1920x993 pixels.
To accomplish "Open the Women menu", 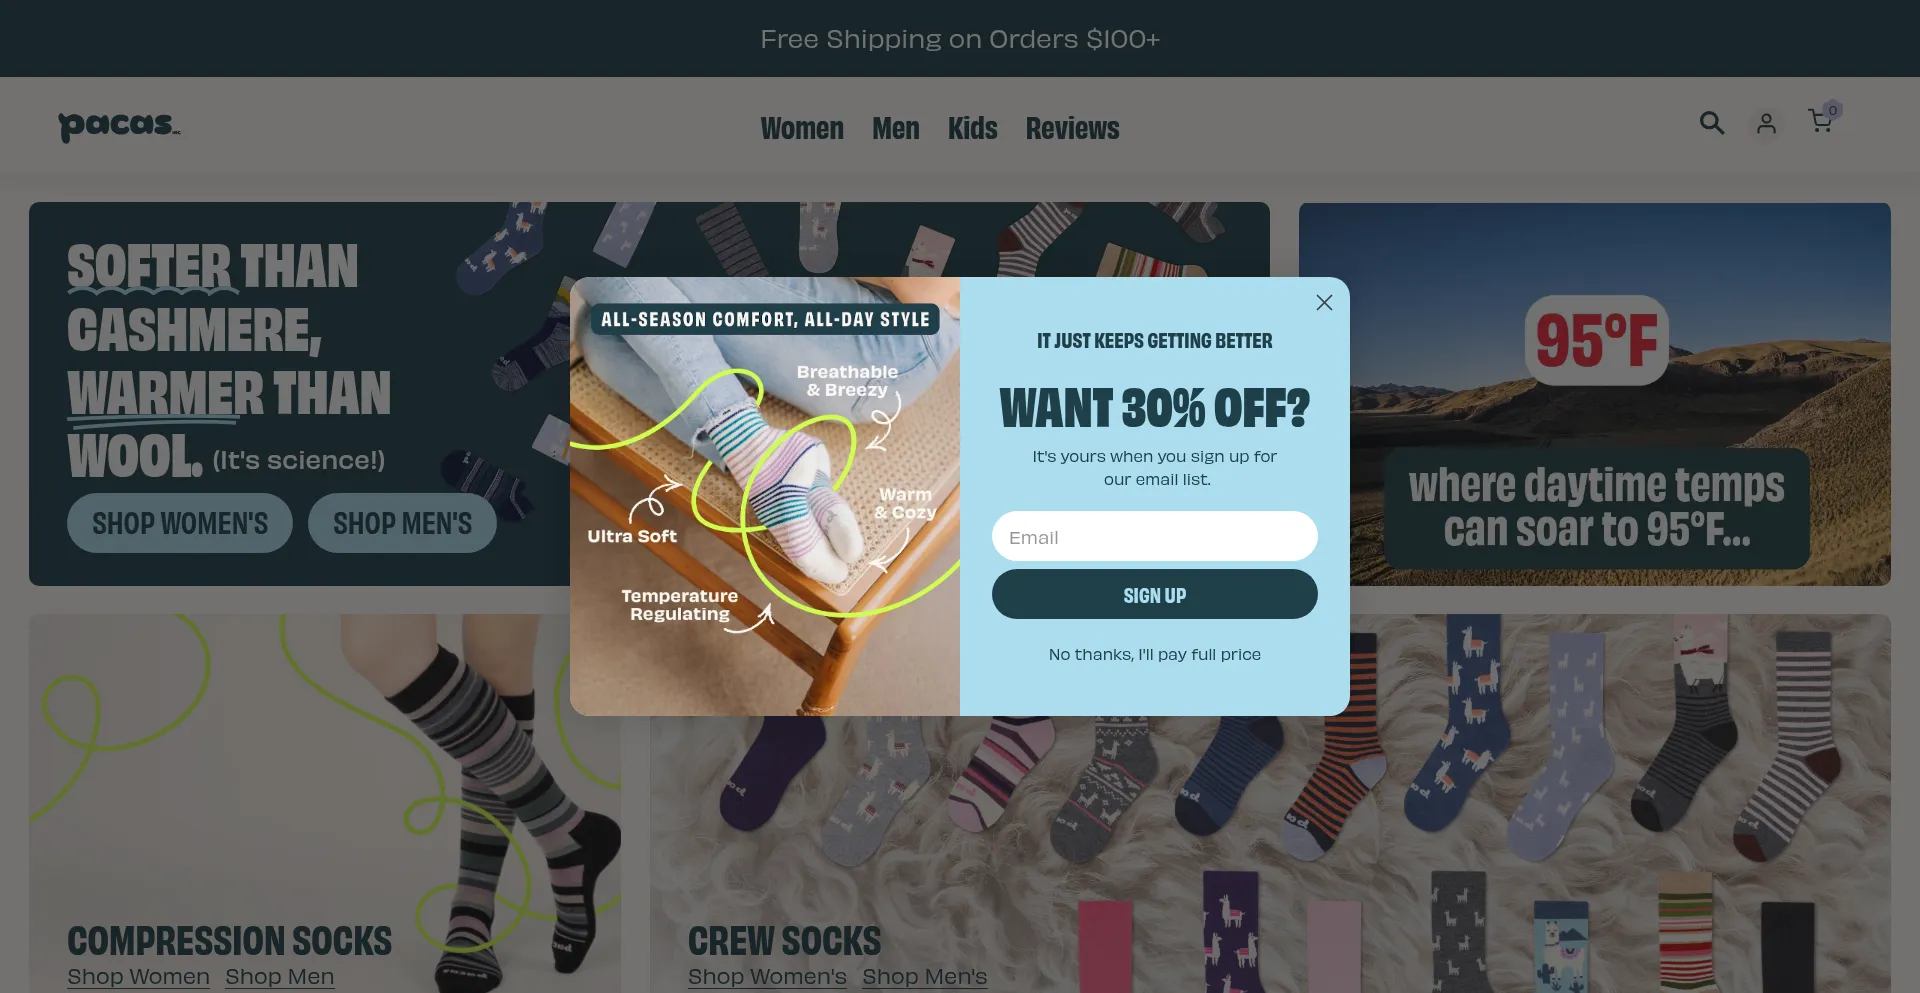I will 802,128.
